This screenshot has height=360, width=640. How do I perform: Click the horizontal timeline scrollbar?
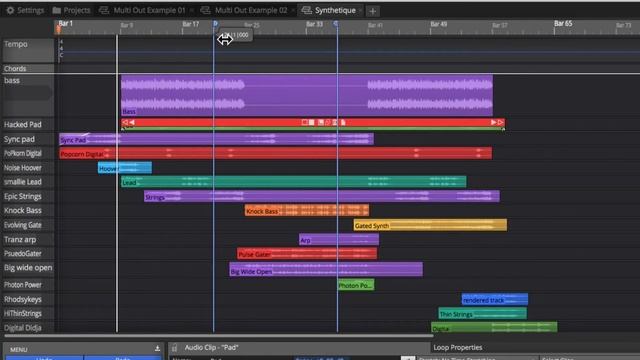tap(219, 336)
